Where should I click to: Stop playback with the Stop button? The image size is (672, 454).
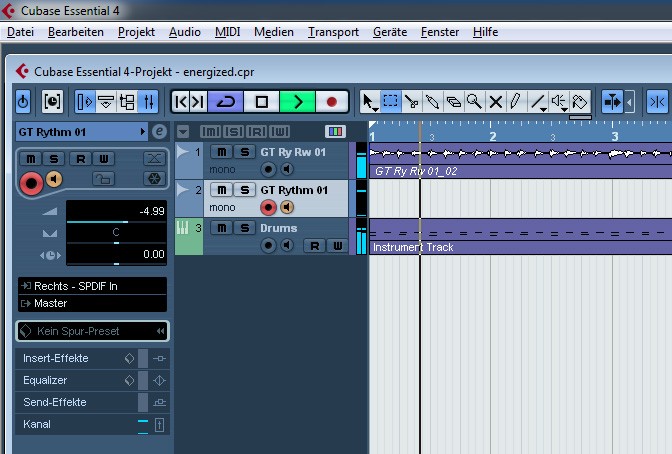tap(261, 102)
